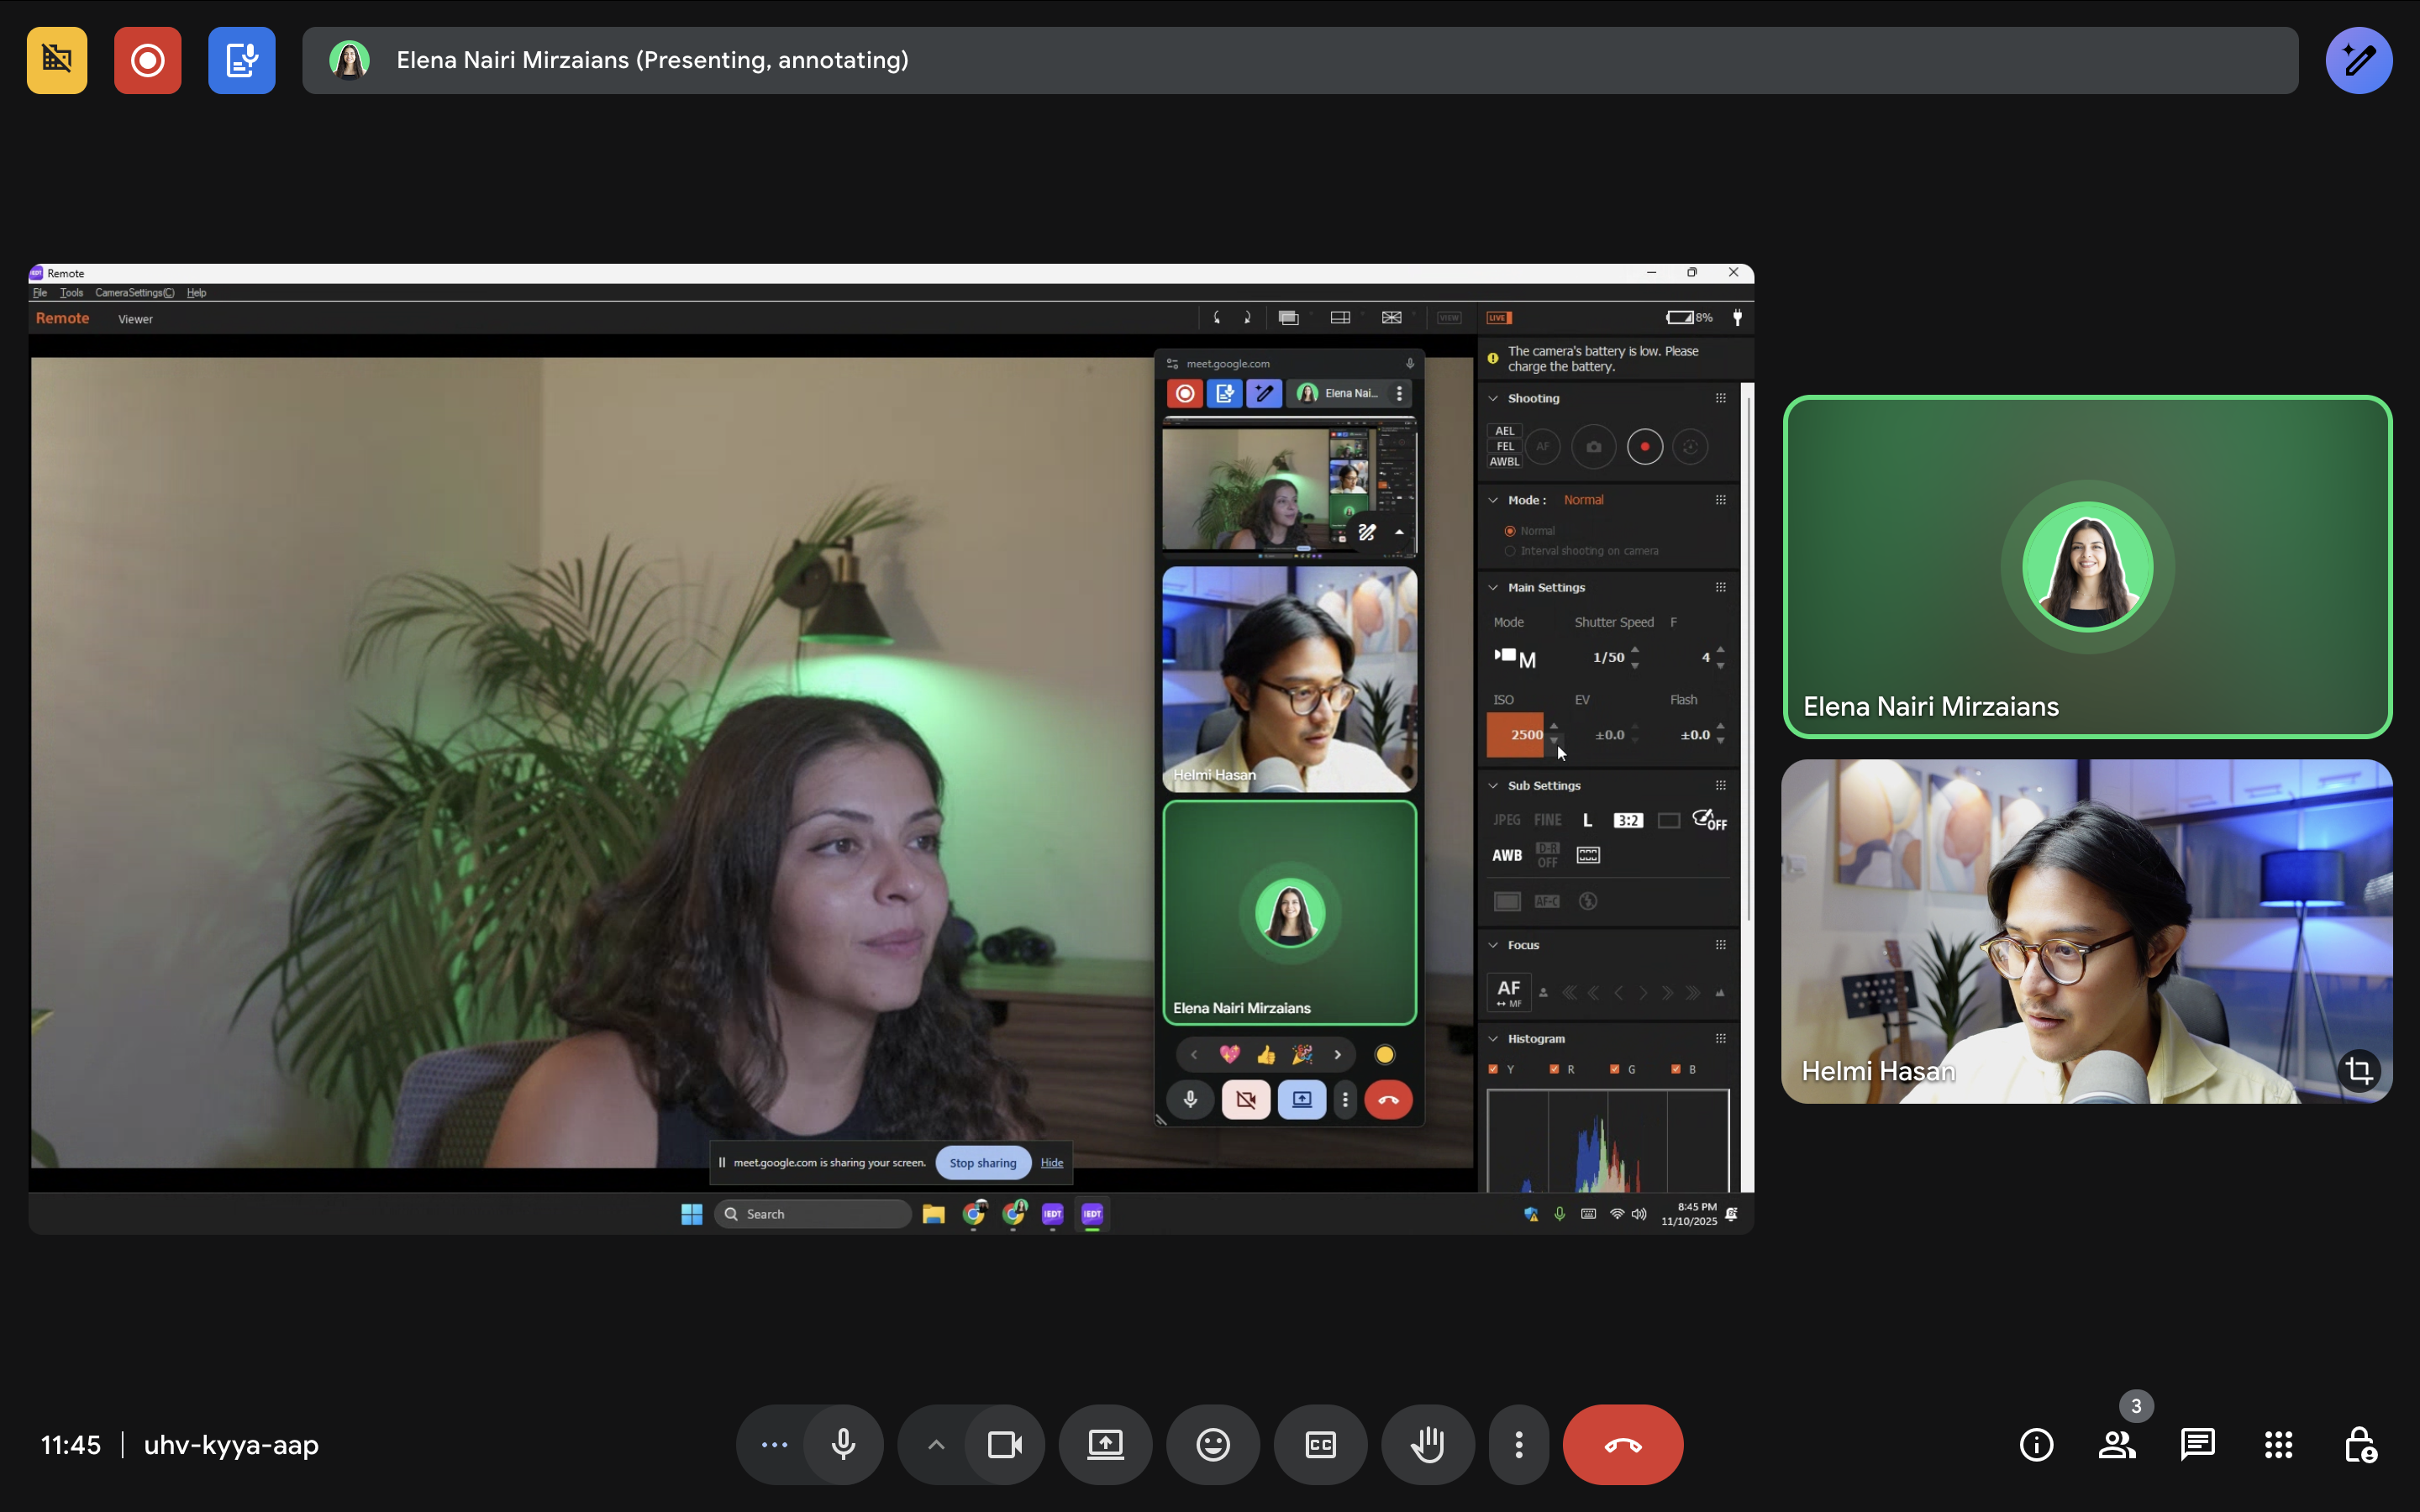
Task: Increase shutter speed with up arrow
Action: 1635,650
